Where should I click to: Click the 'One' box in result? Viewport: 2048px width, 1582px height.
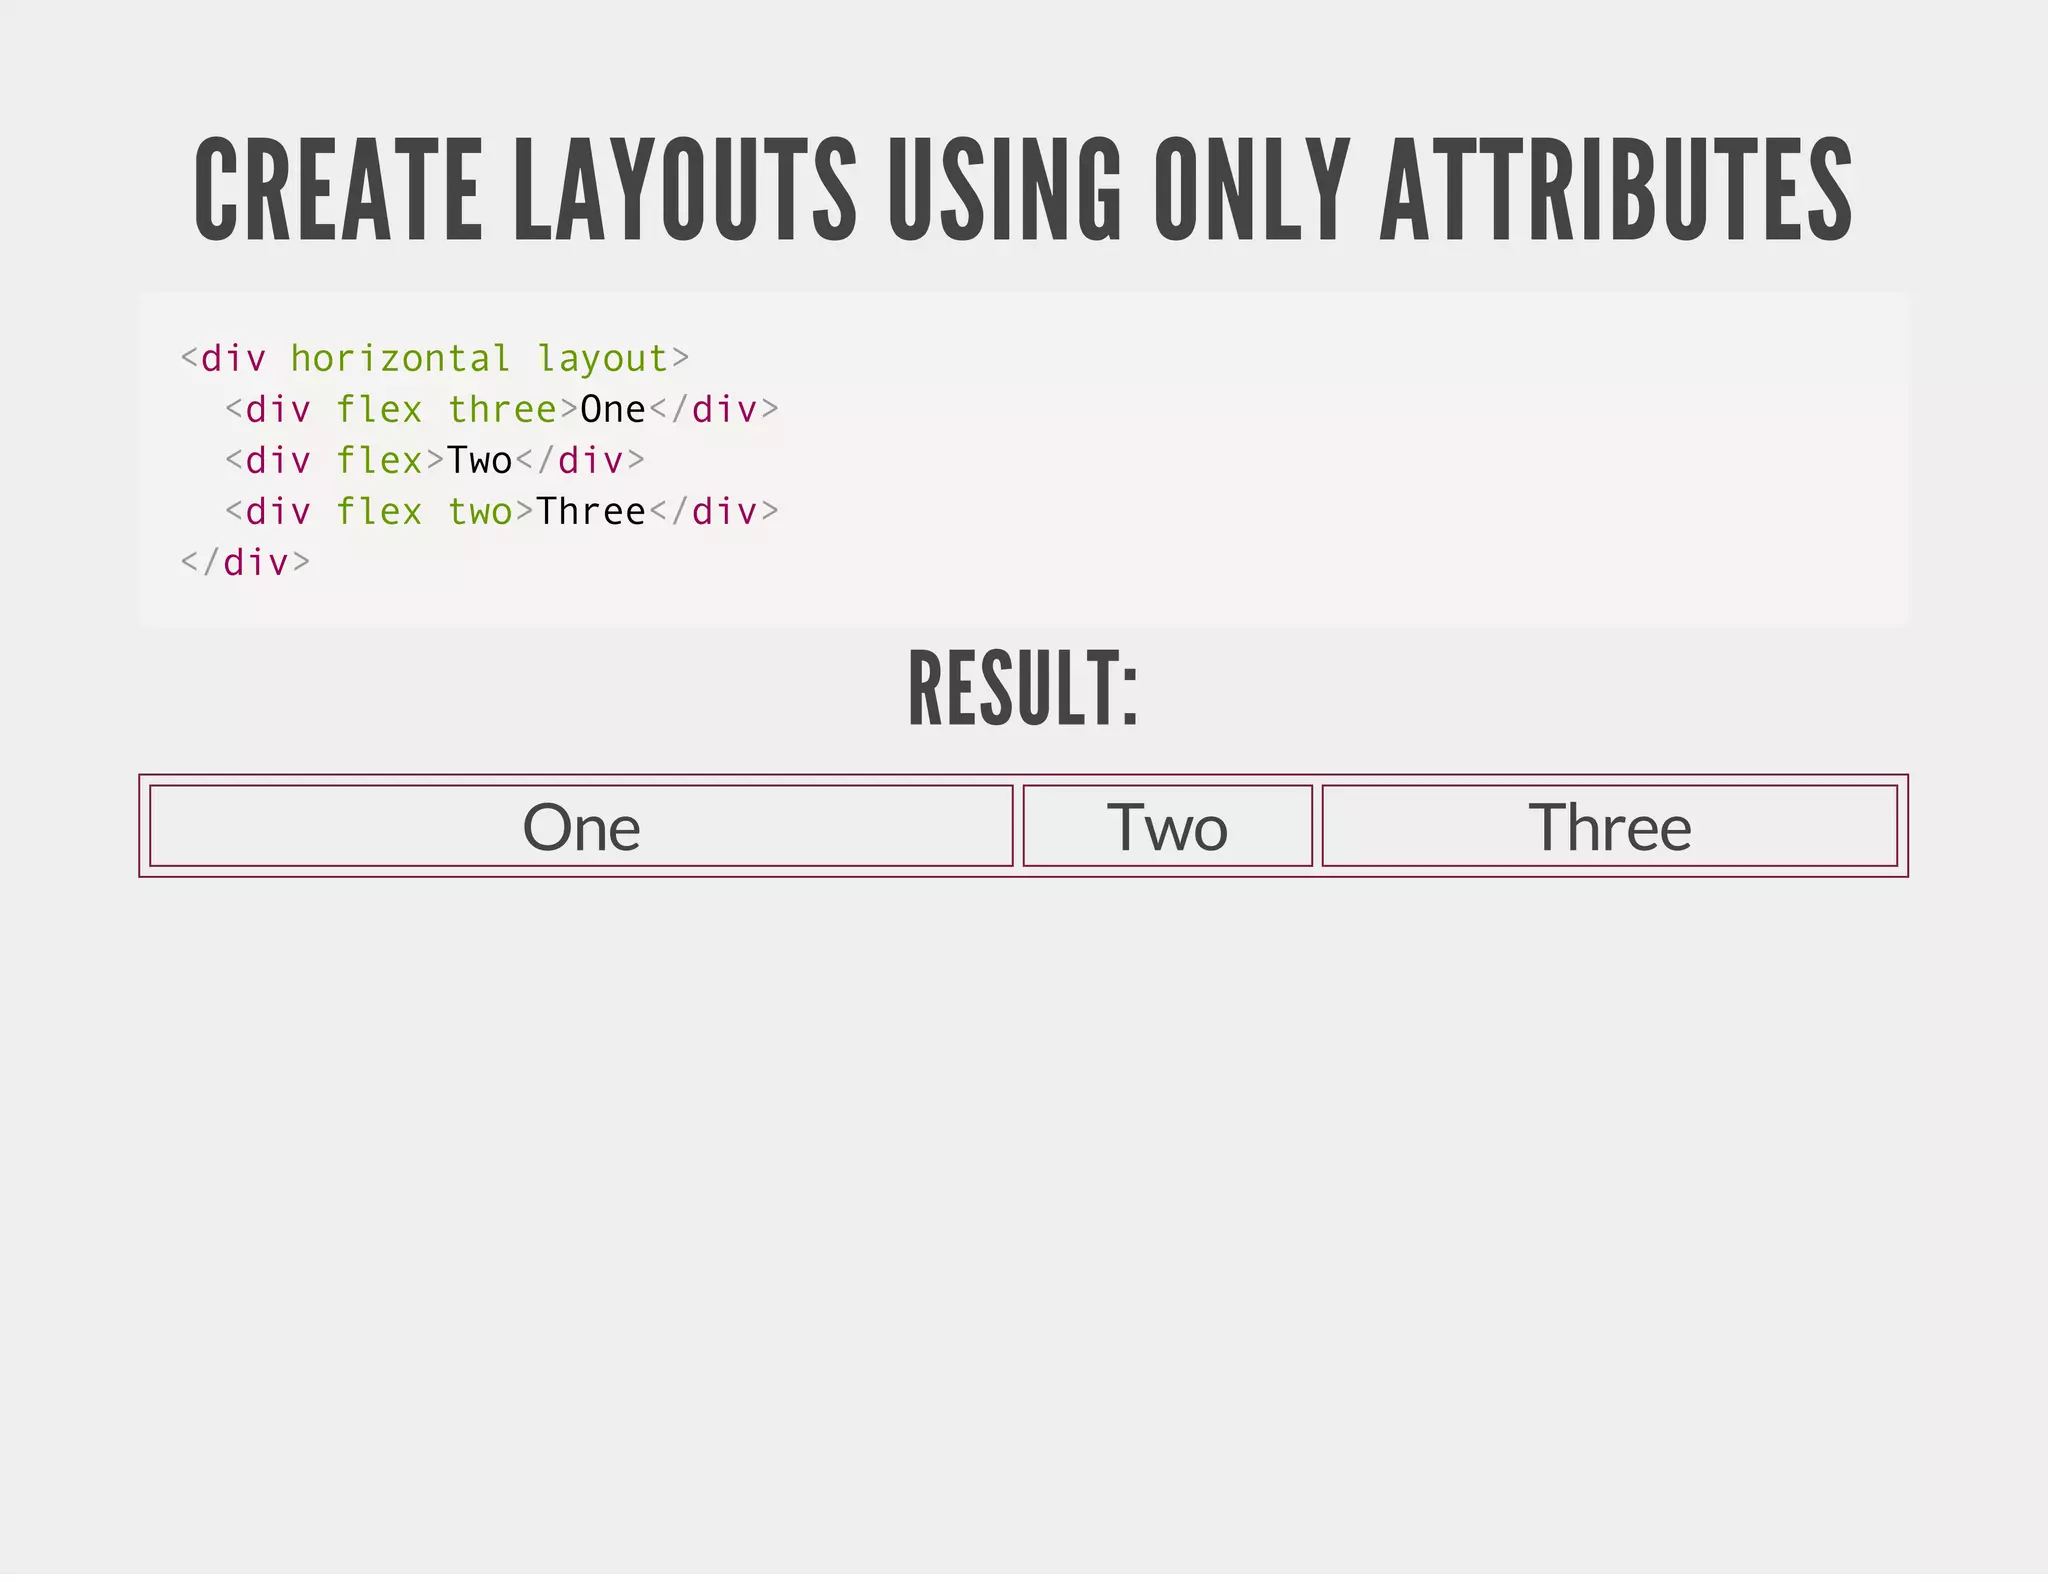pyautogui.click(x=581, y=827)
